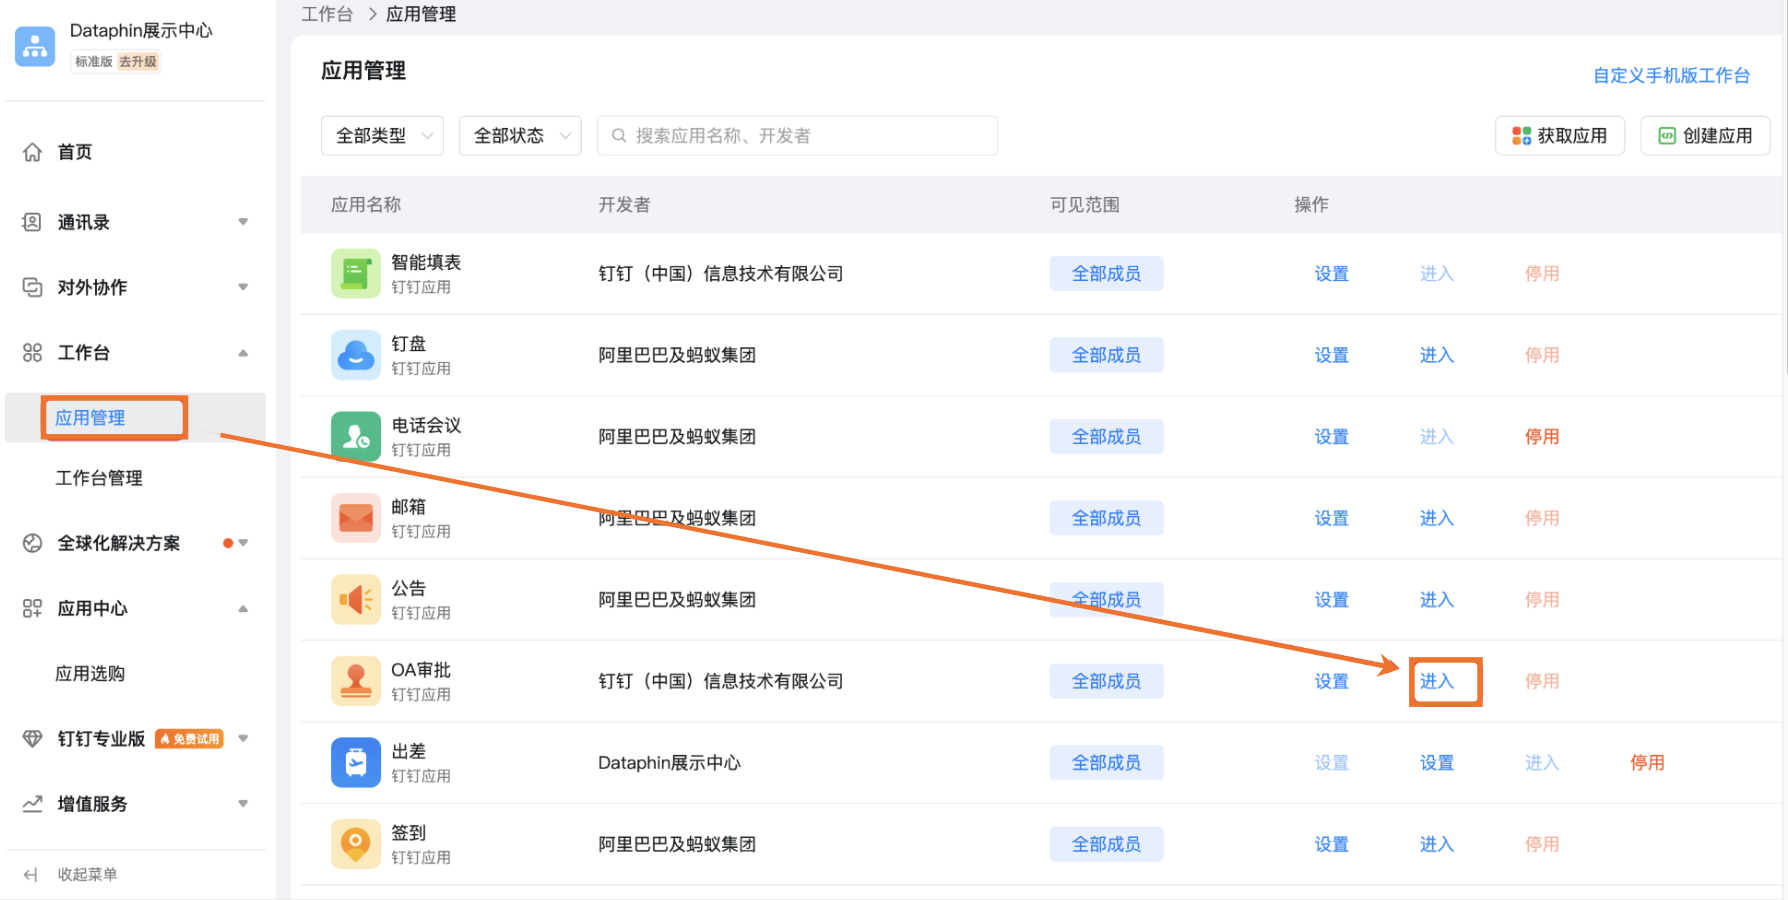Click the 获取应用 colored squares icon

coord(1521,136)
